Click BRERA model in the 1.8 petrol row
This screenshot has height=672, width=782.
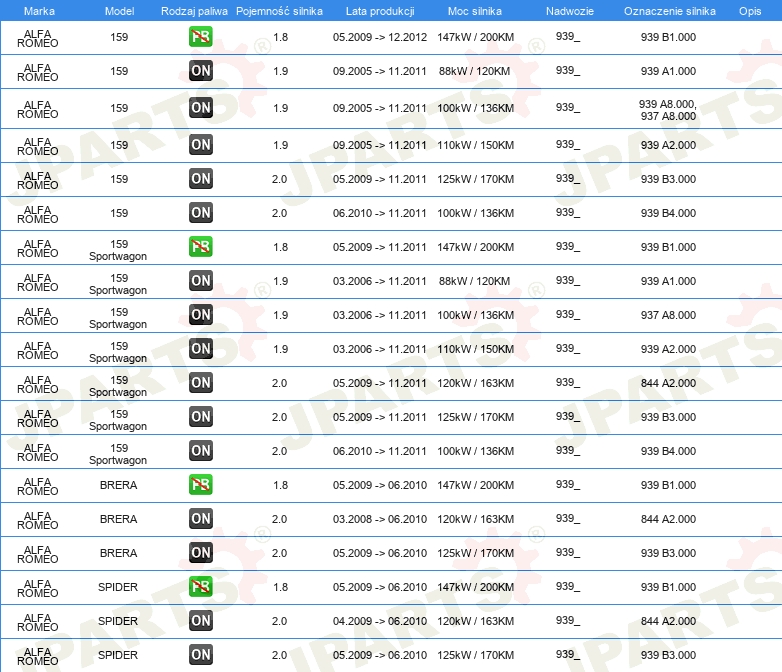(x=119, y=485)
